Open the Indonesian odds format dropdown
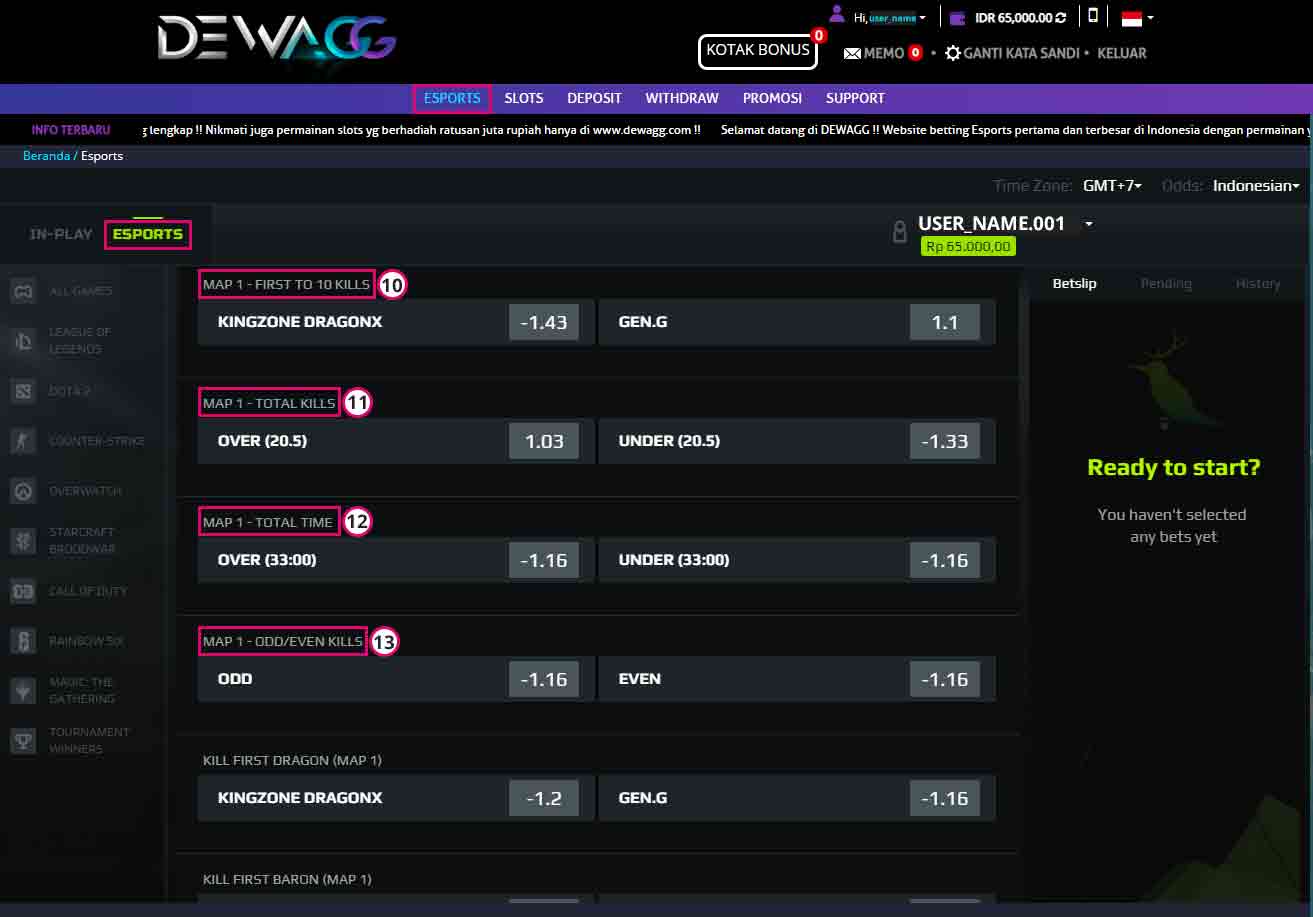This screenshot has height=917, width=1313. tap(1256, 186)
